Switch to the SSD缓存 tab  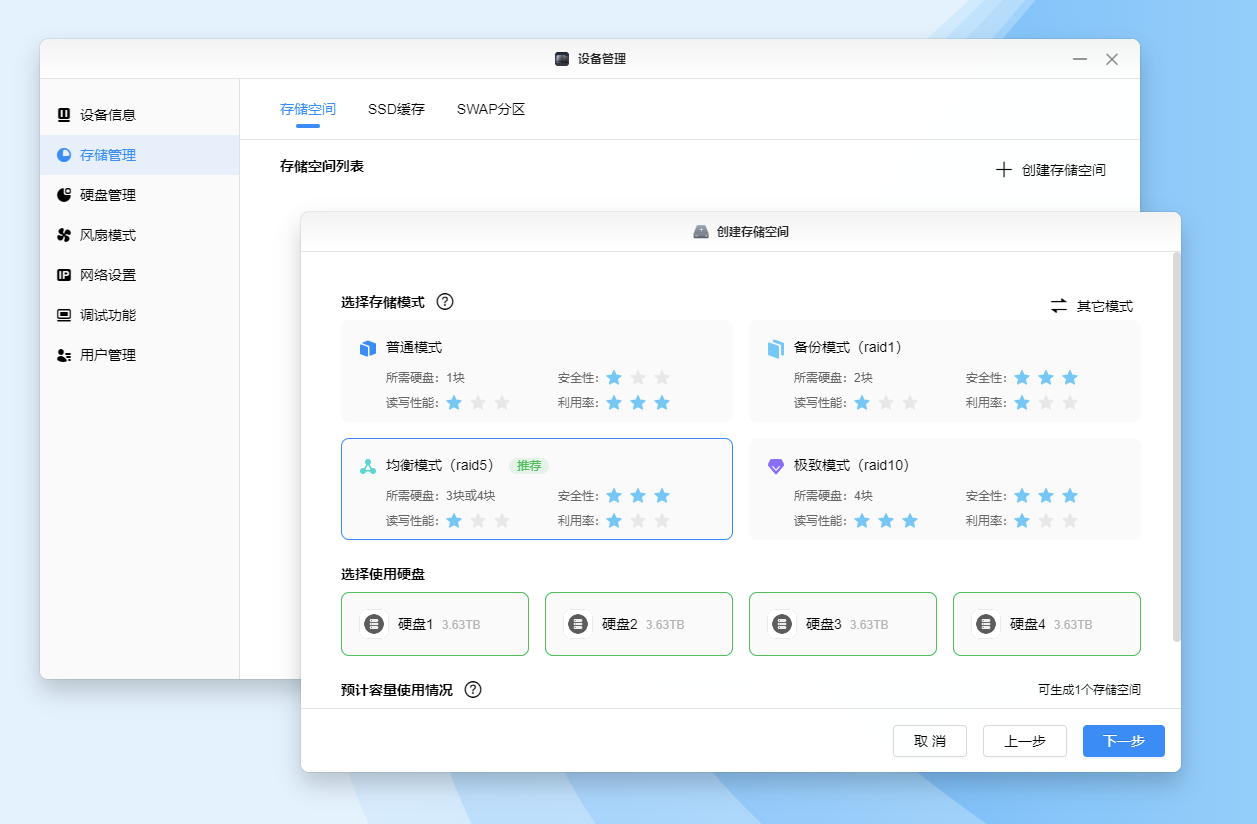(x=396, y=109)
